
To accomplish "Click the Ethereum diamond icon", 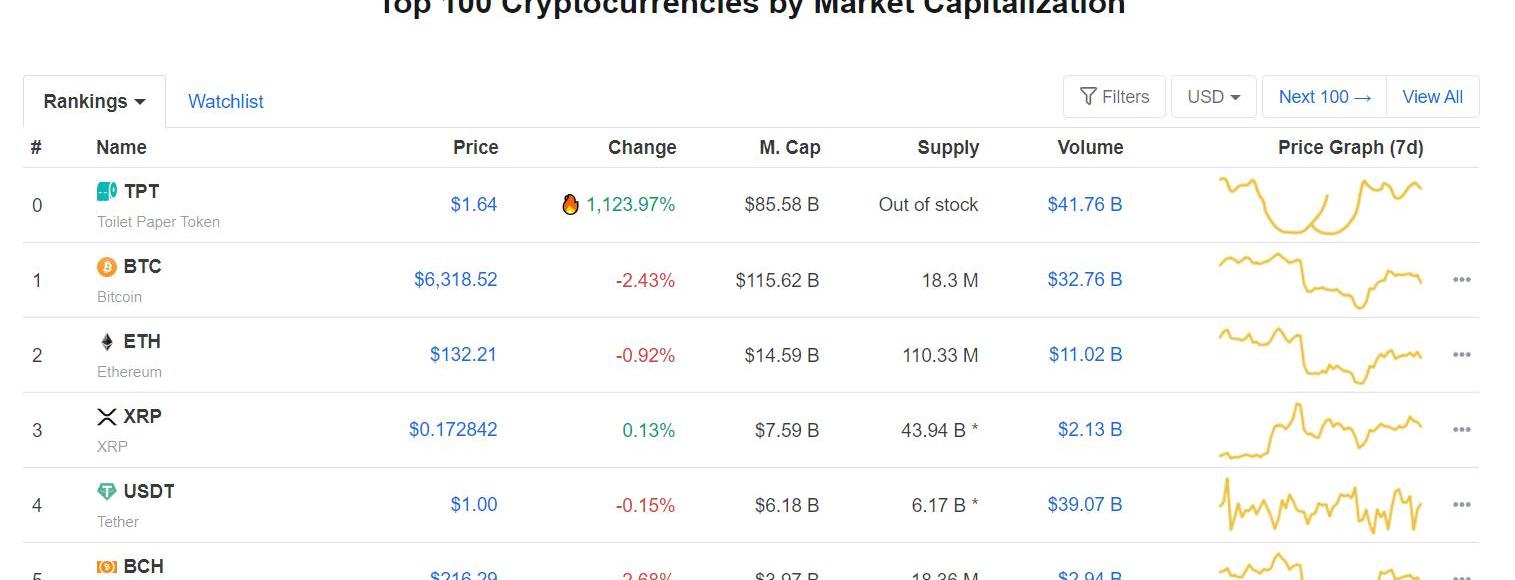I will coord(107,342).
